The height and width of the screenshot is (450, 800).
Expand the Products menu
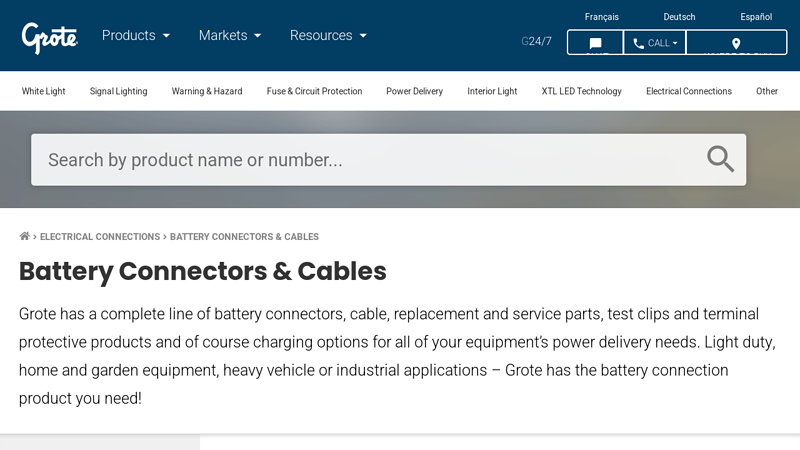coord(136,35)
